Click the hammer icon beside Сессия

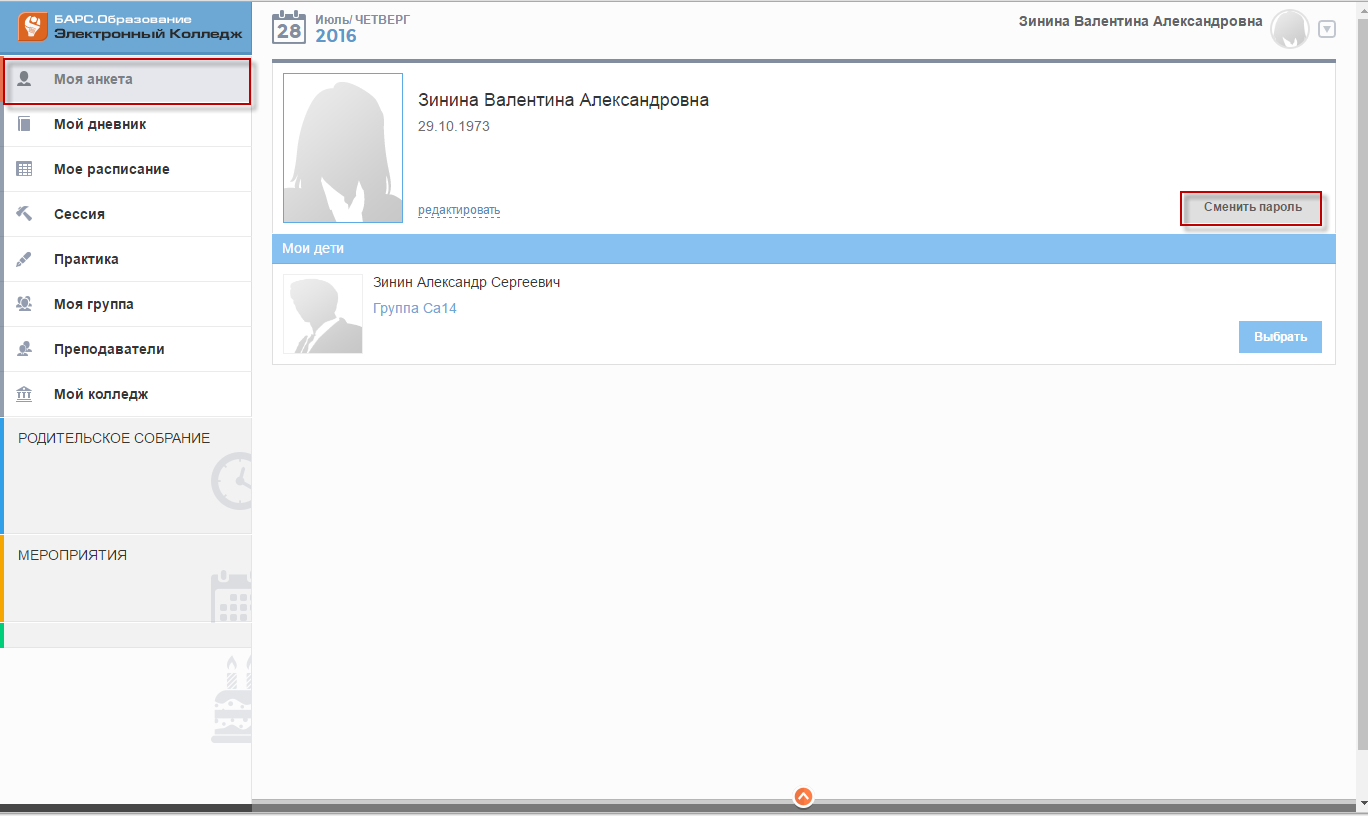click(x=25, y=214)
